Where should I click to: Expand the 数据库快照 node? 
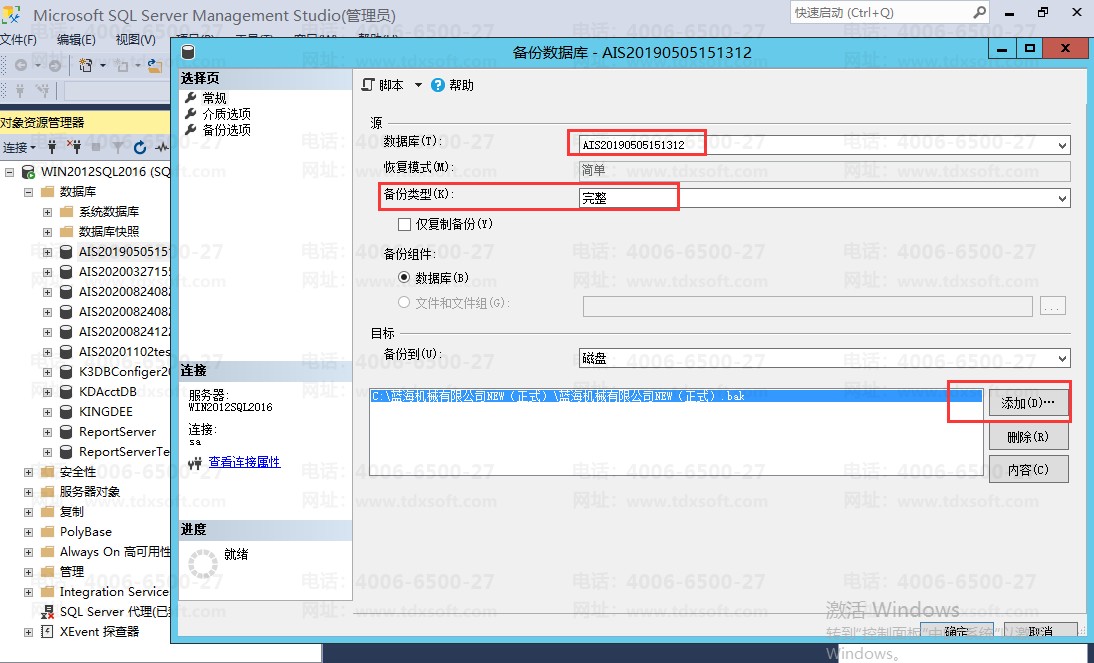[47, 232]
